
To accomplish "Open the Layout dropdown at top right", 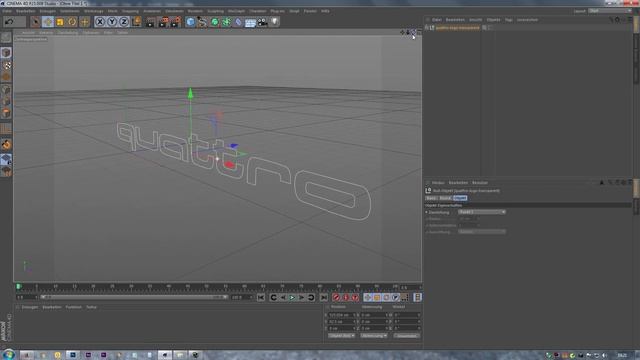I will click(610, 11).
